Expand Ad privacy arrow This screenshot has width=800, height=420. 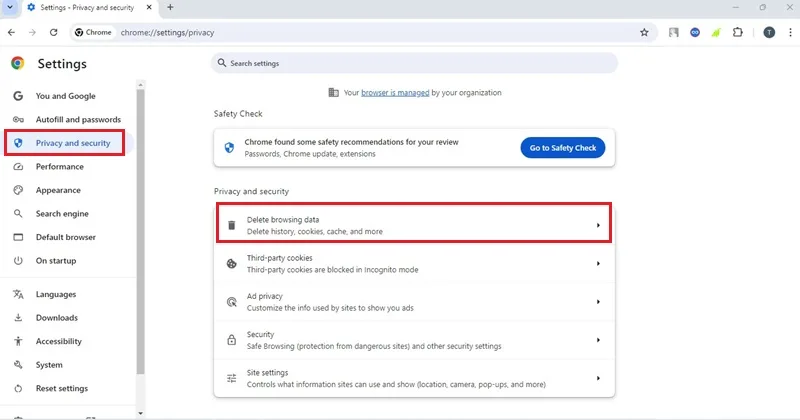pos(598,302)
